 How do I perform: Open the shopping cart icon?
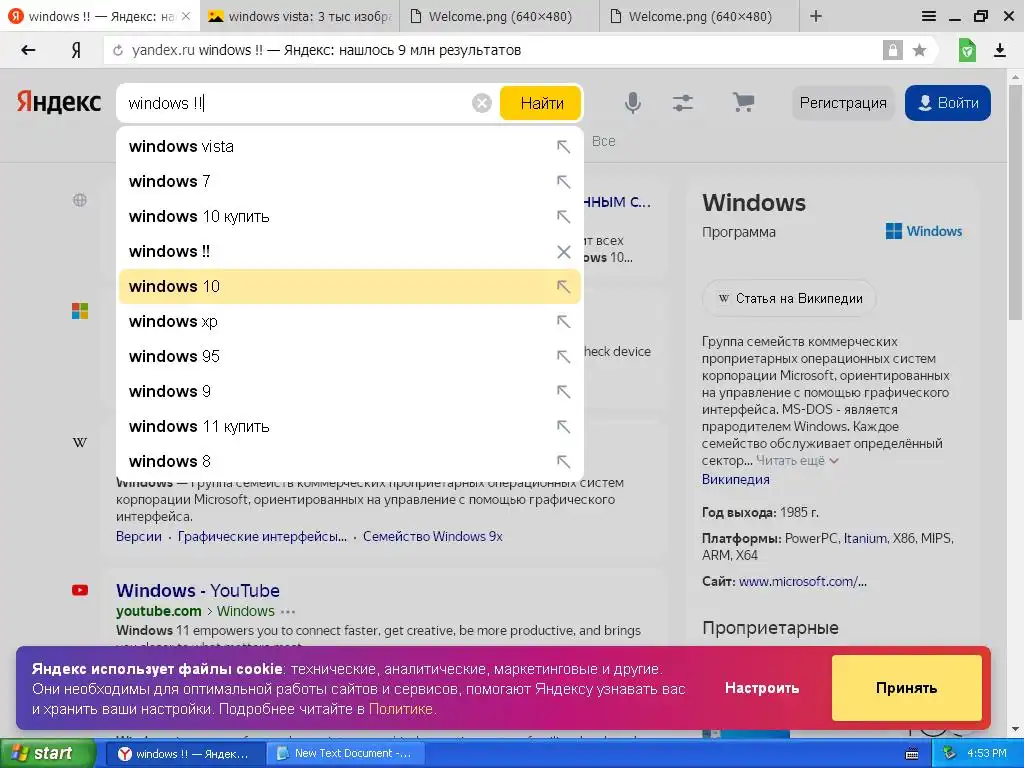pyautogui.click(x=743, y=102)
